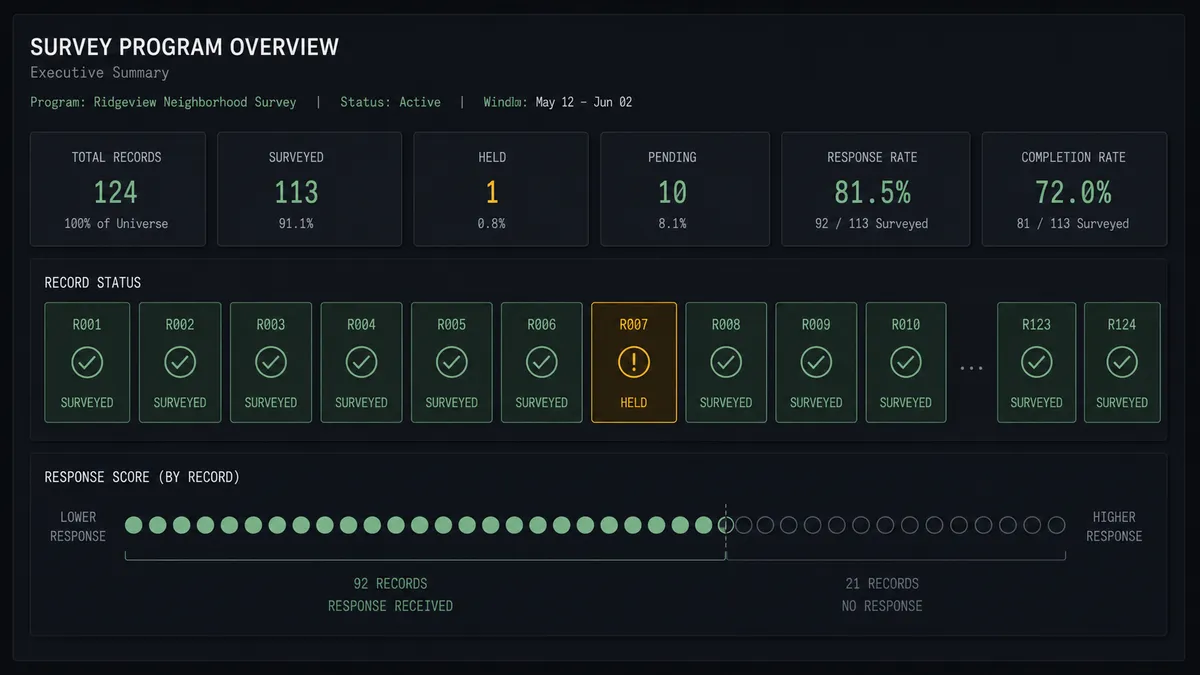Click the checkmark icon in record R123
Screen dimensions: 1200x675
click(1037, 363)
